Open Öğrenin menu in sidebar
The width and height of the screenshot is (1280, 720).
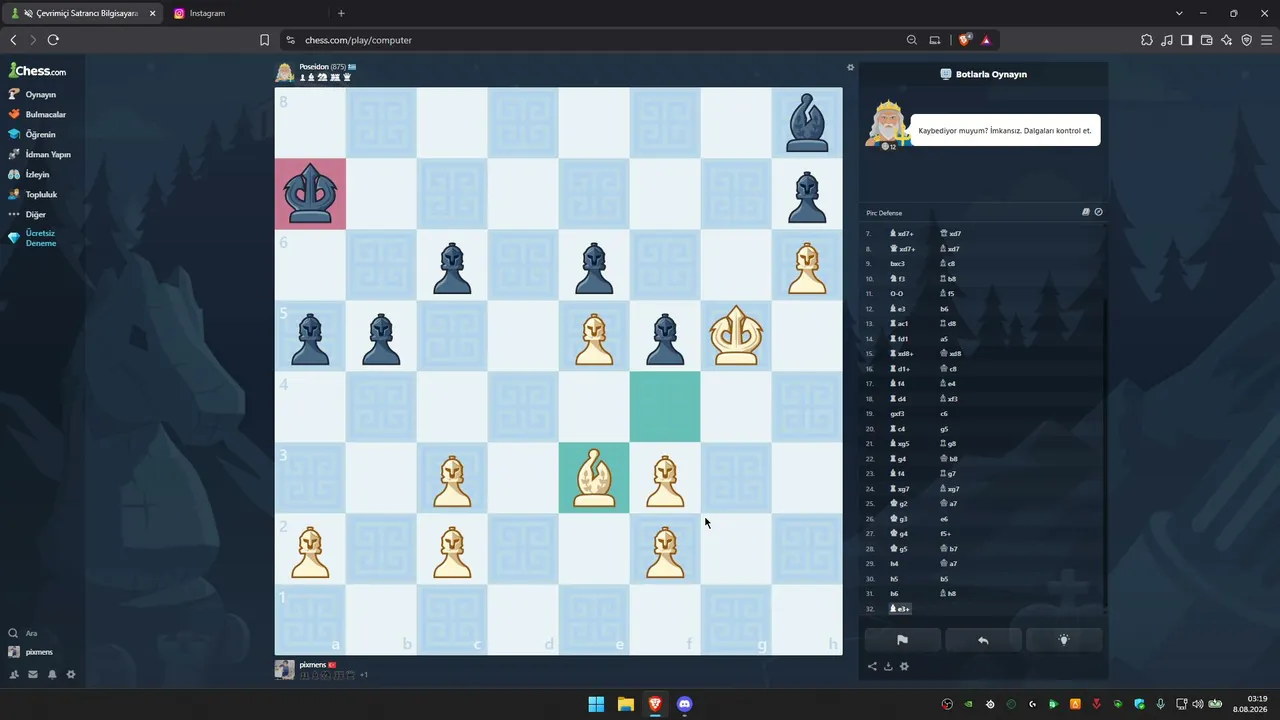[40, 134]
